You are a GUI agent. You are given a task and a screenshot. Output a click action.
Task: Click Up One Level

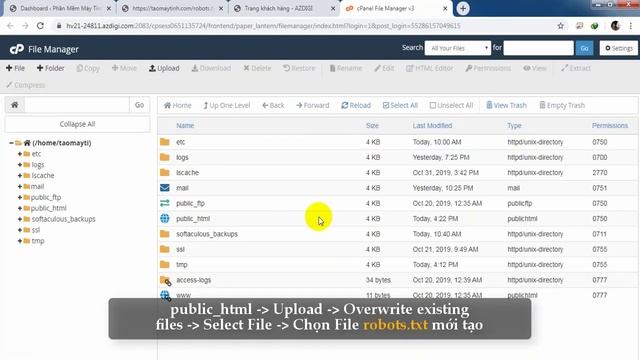227,105
